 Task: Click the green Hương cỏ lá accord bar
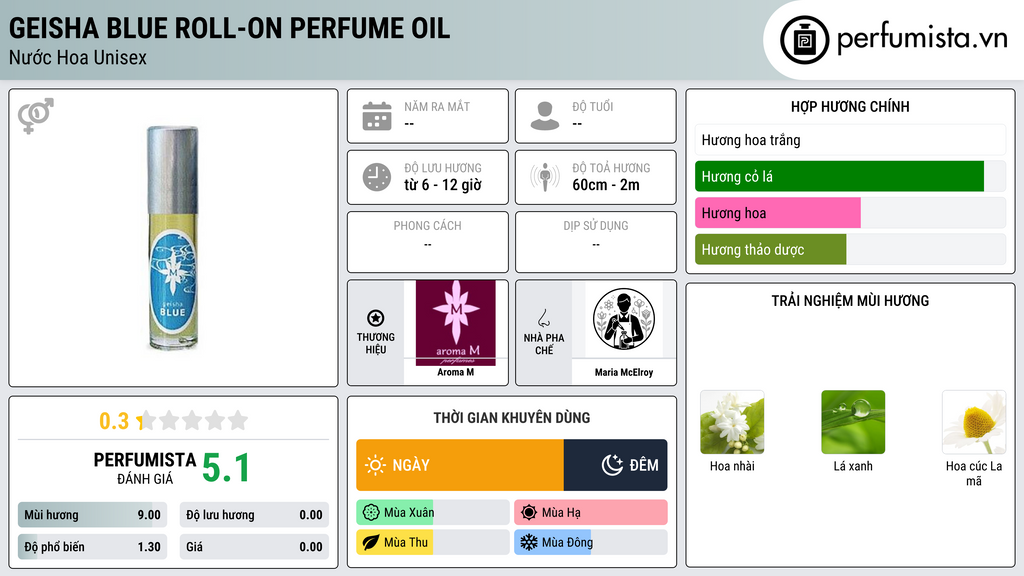(x=839, y=176)
